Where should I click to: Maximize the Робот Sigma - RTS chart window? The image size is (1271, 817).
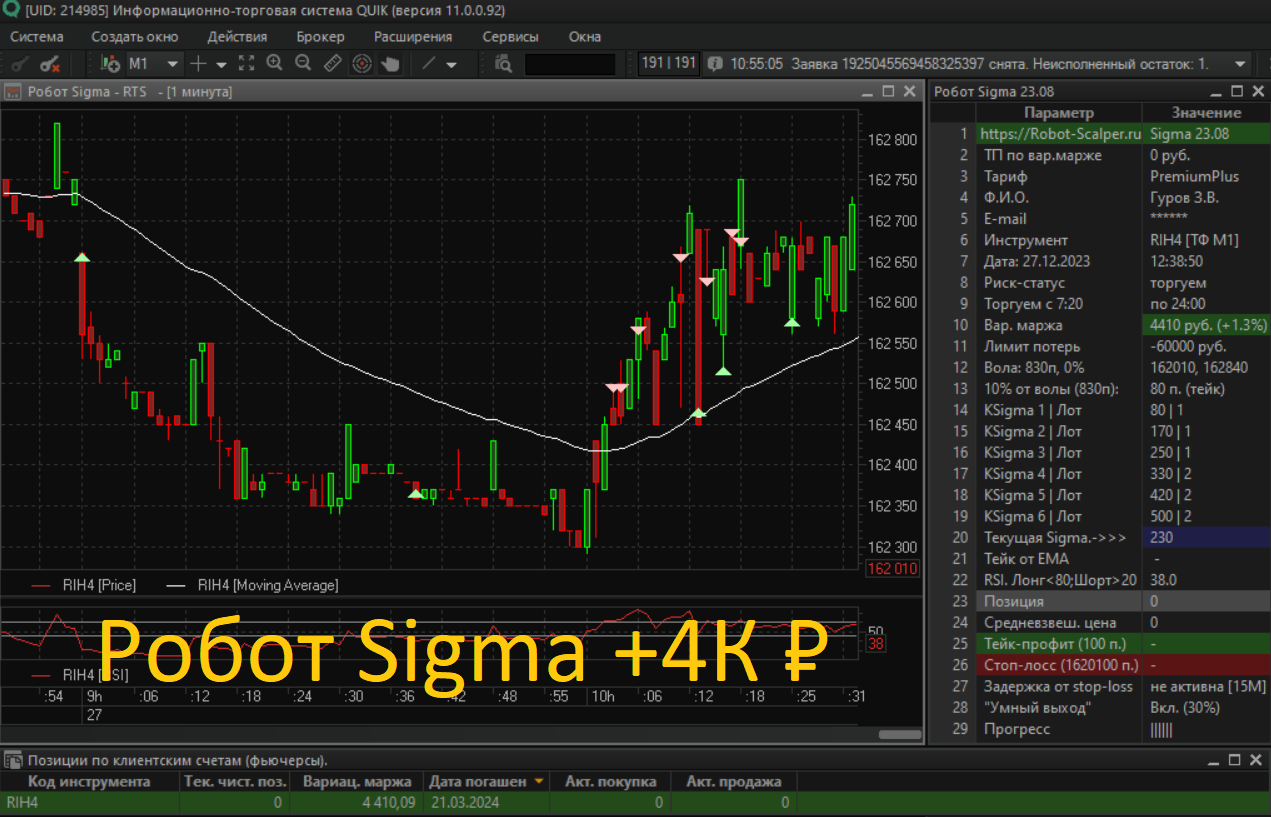click(x=888, y=91)
